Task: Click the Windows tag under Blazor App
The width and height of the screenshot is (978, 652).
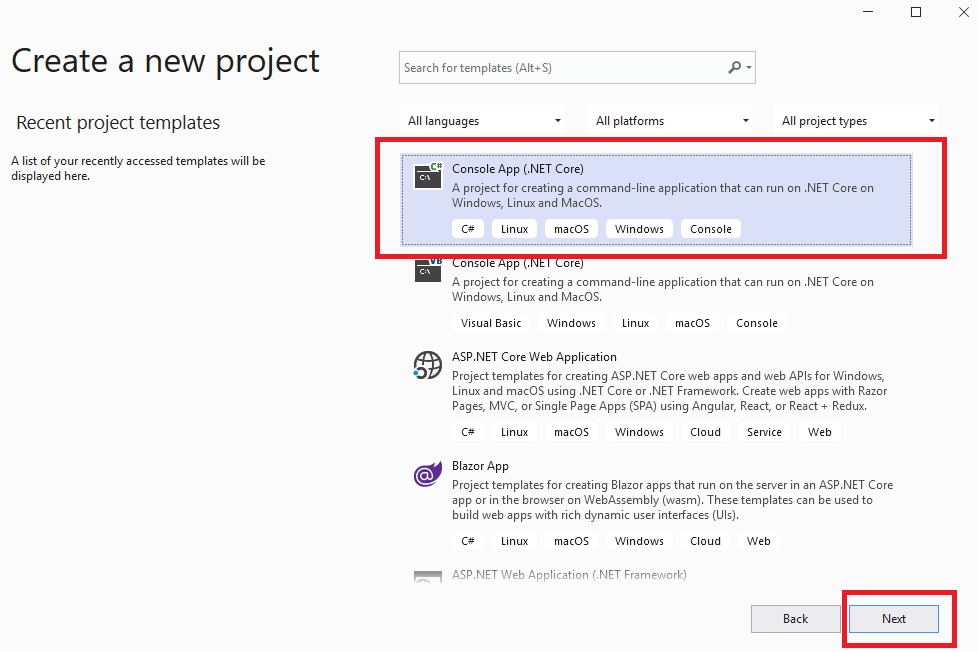Action: coord(639,541)
